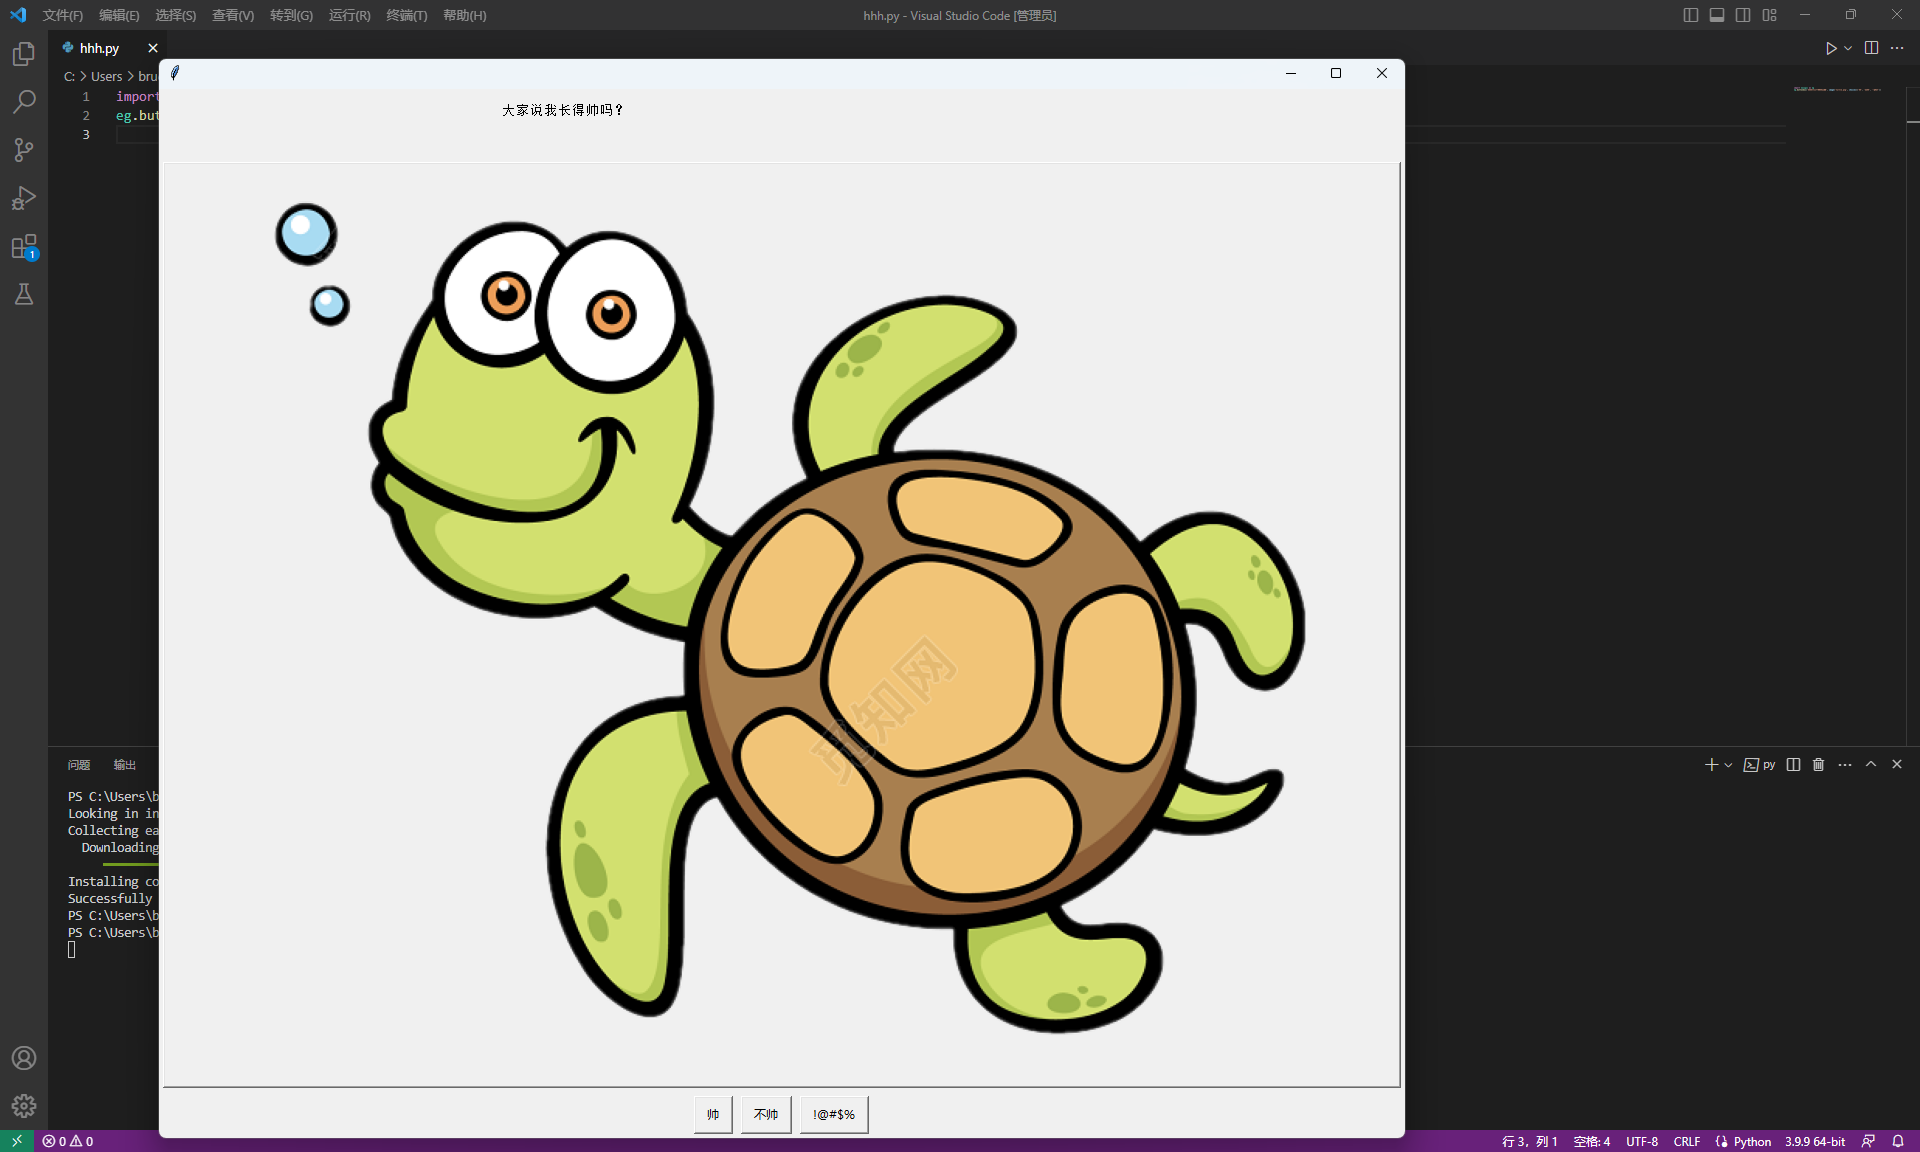Click the 帅 button in dialog
Viewport: 1920px width, 1152px height.
pyautogui.click(x=713, y=1114)
